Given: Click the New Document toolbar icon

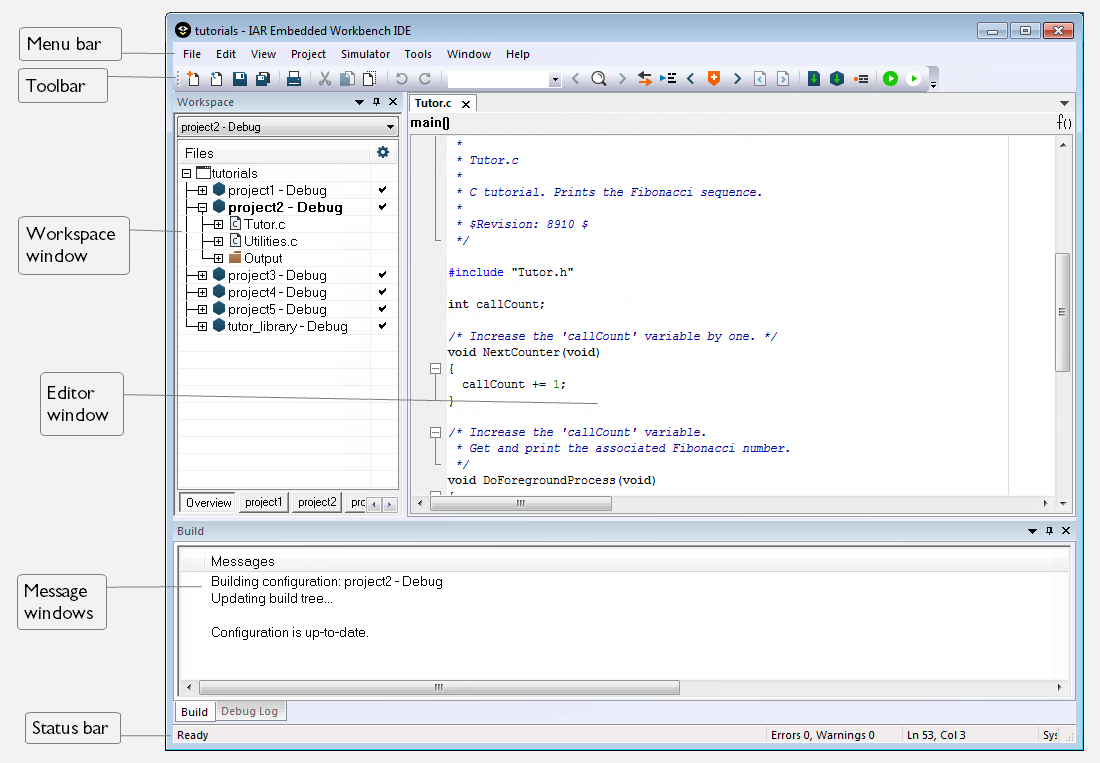Looking at the screenshot, I should (193, 79).
